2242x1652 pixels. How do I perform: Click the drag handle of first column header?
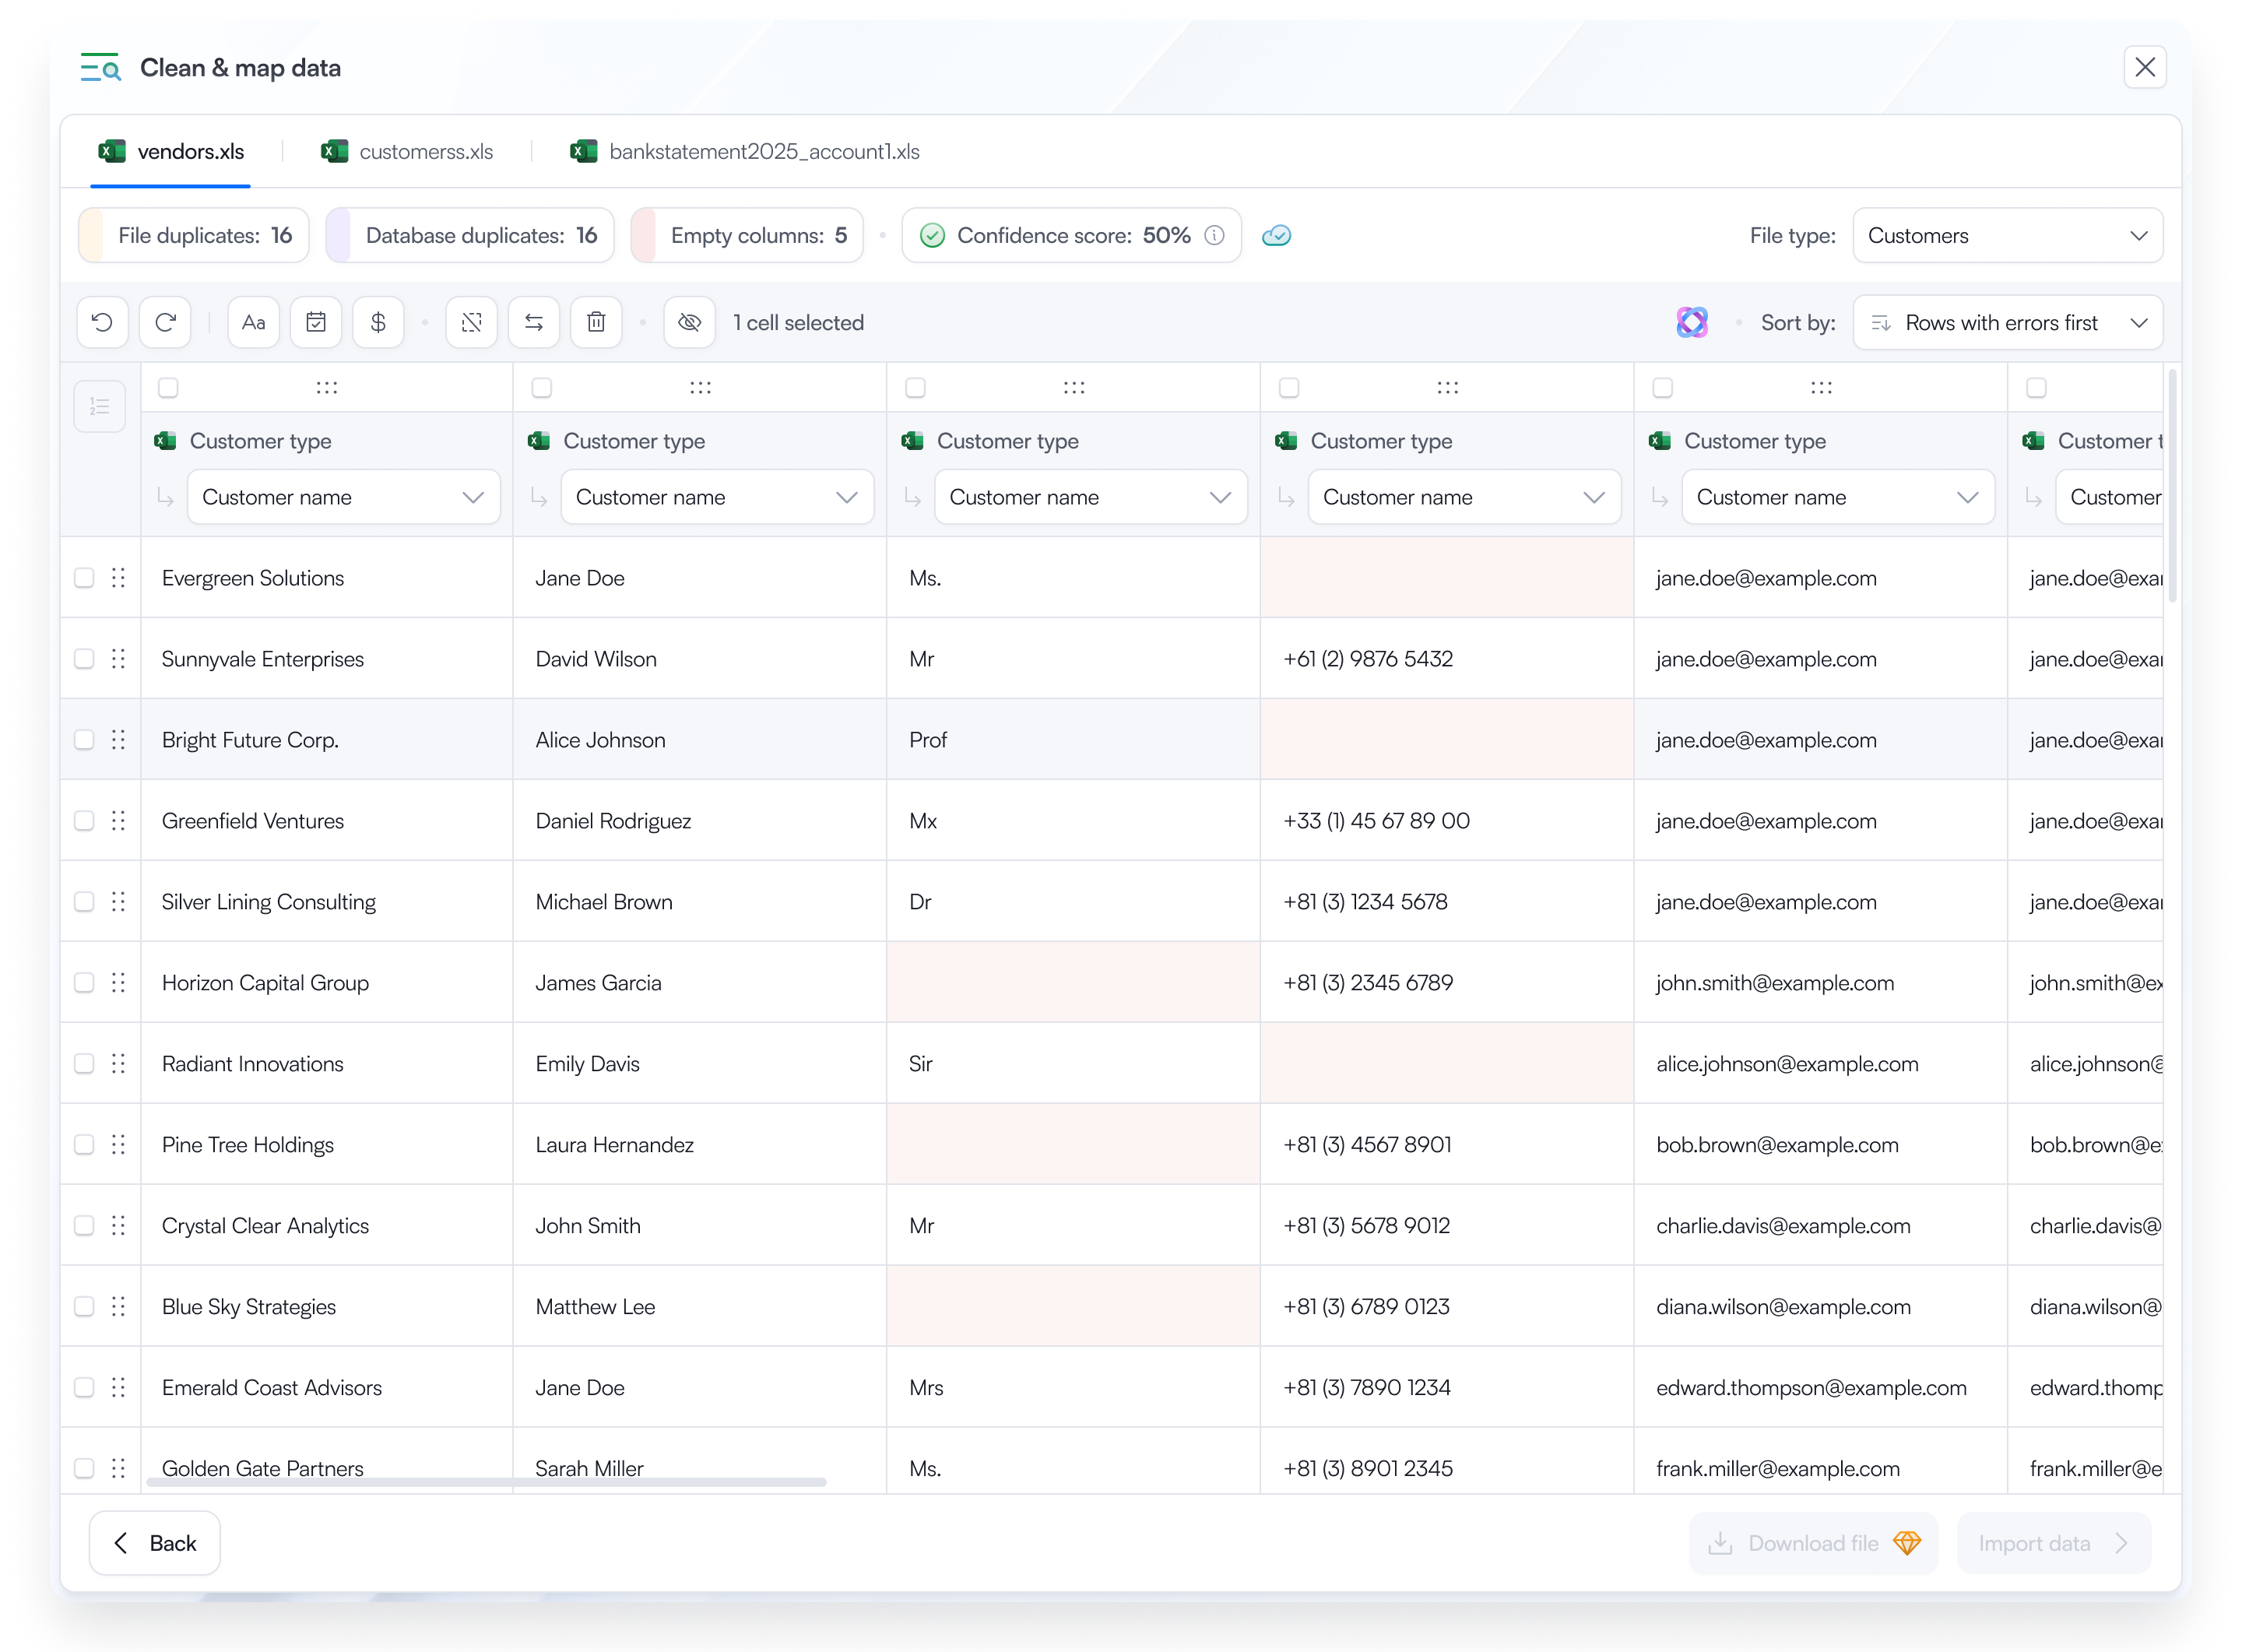tap(327, 387)
